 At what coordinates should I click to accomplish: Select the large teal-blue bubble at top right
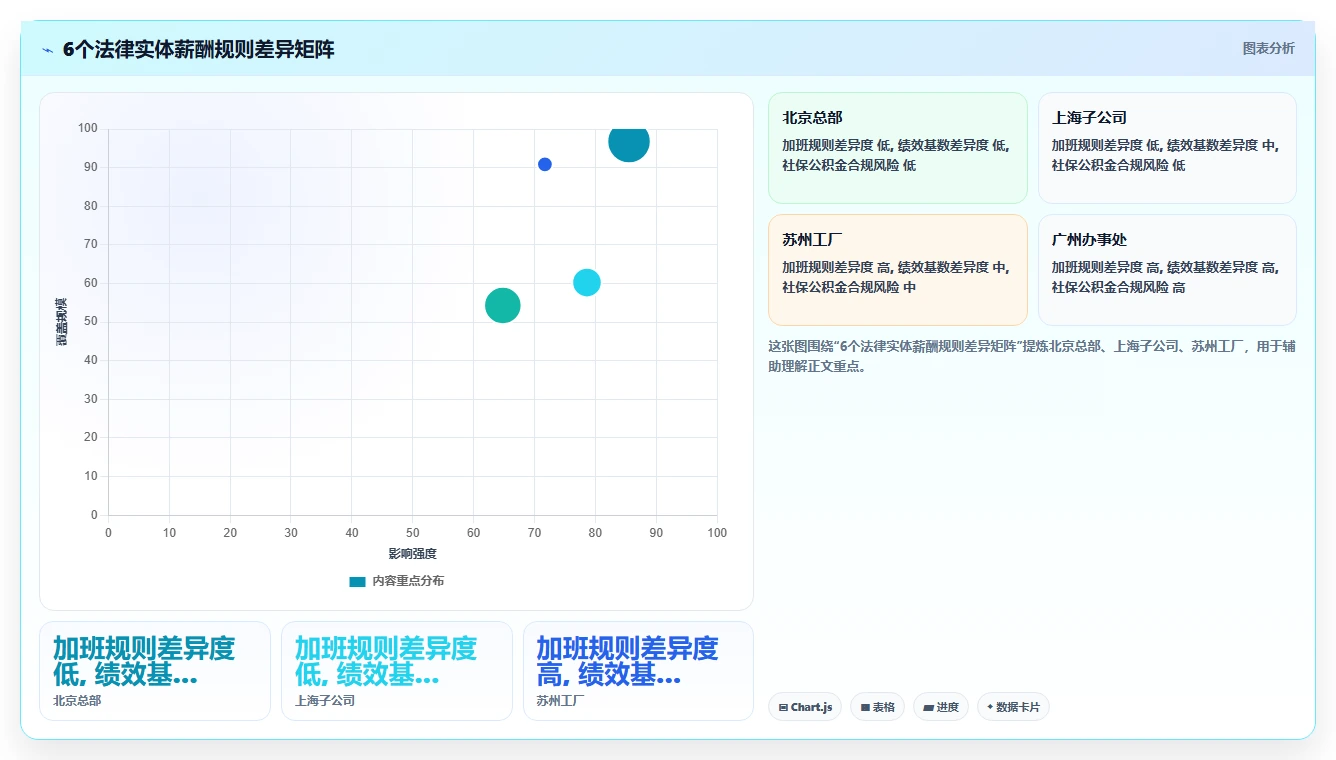(x=629, y=142)
